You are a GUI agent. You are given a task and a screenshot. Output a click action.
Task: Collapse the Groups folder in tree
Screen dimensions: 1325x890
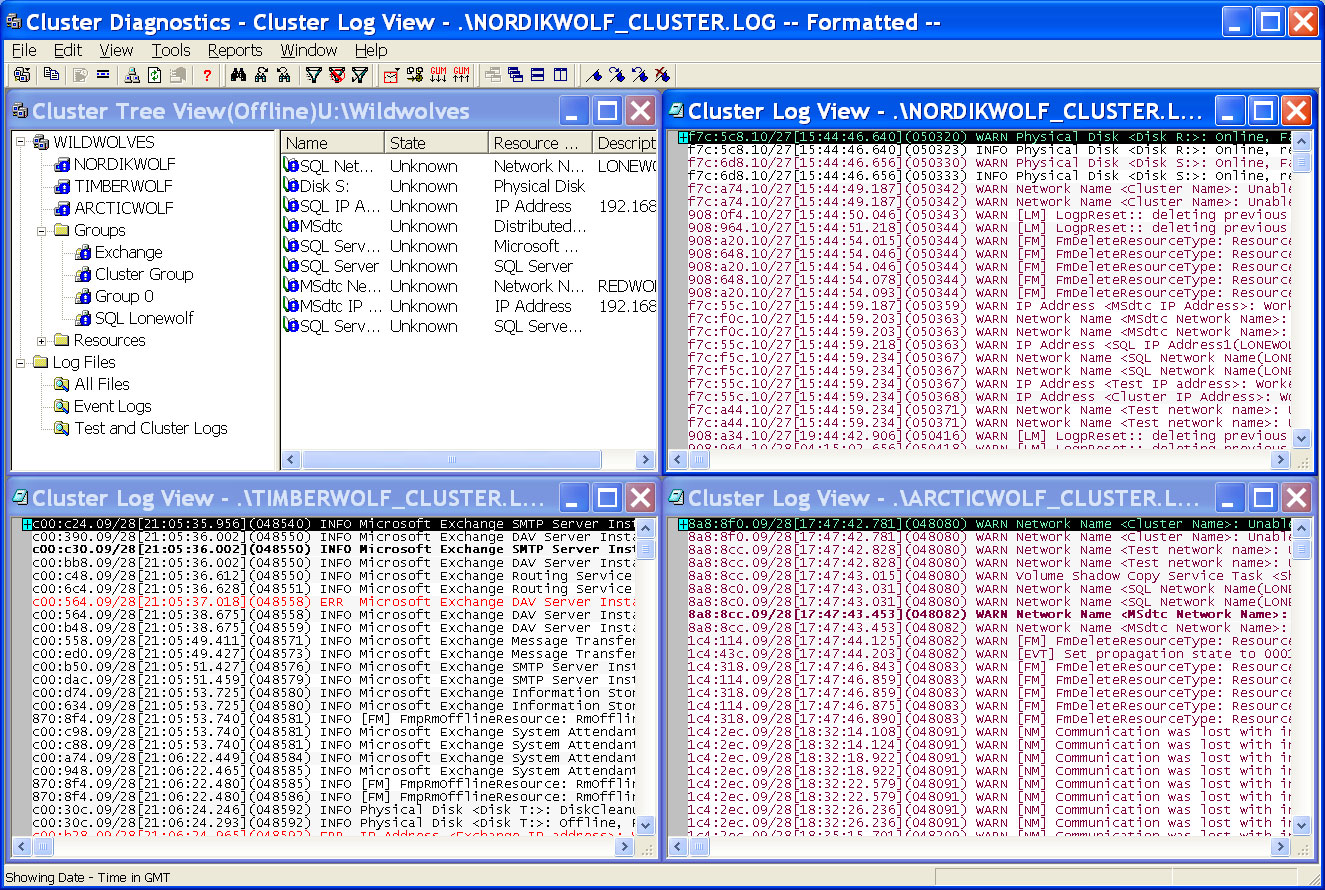click(42, 230)
